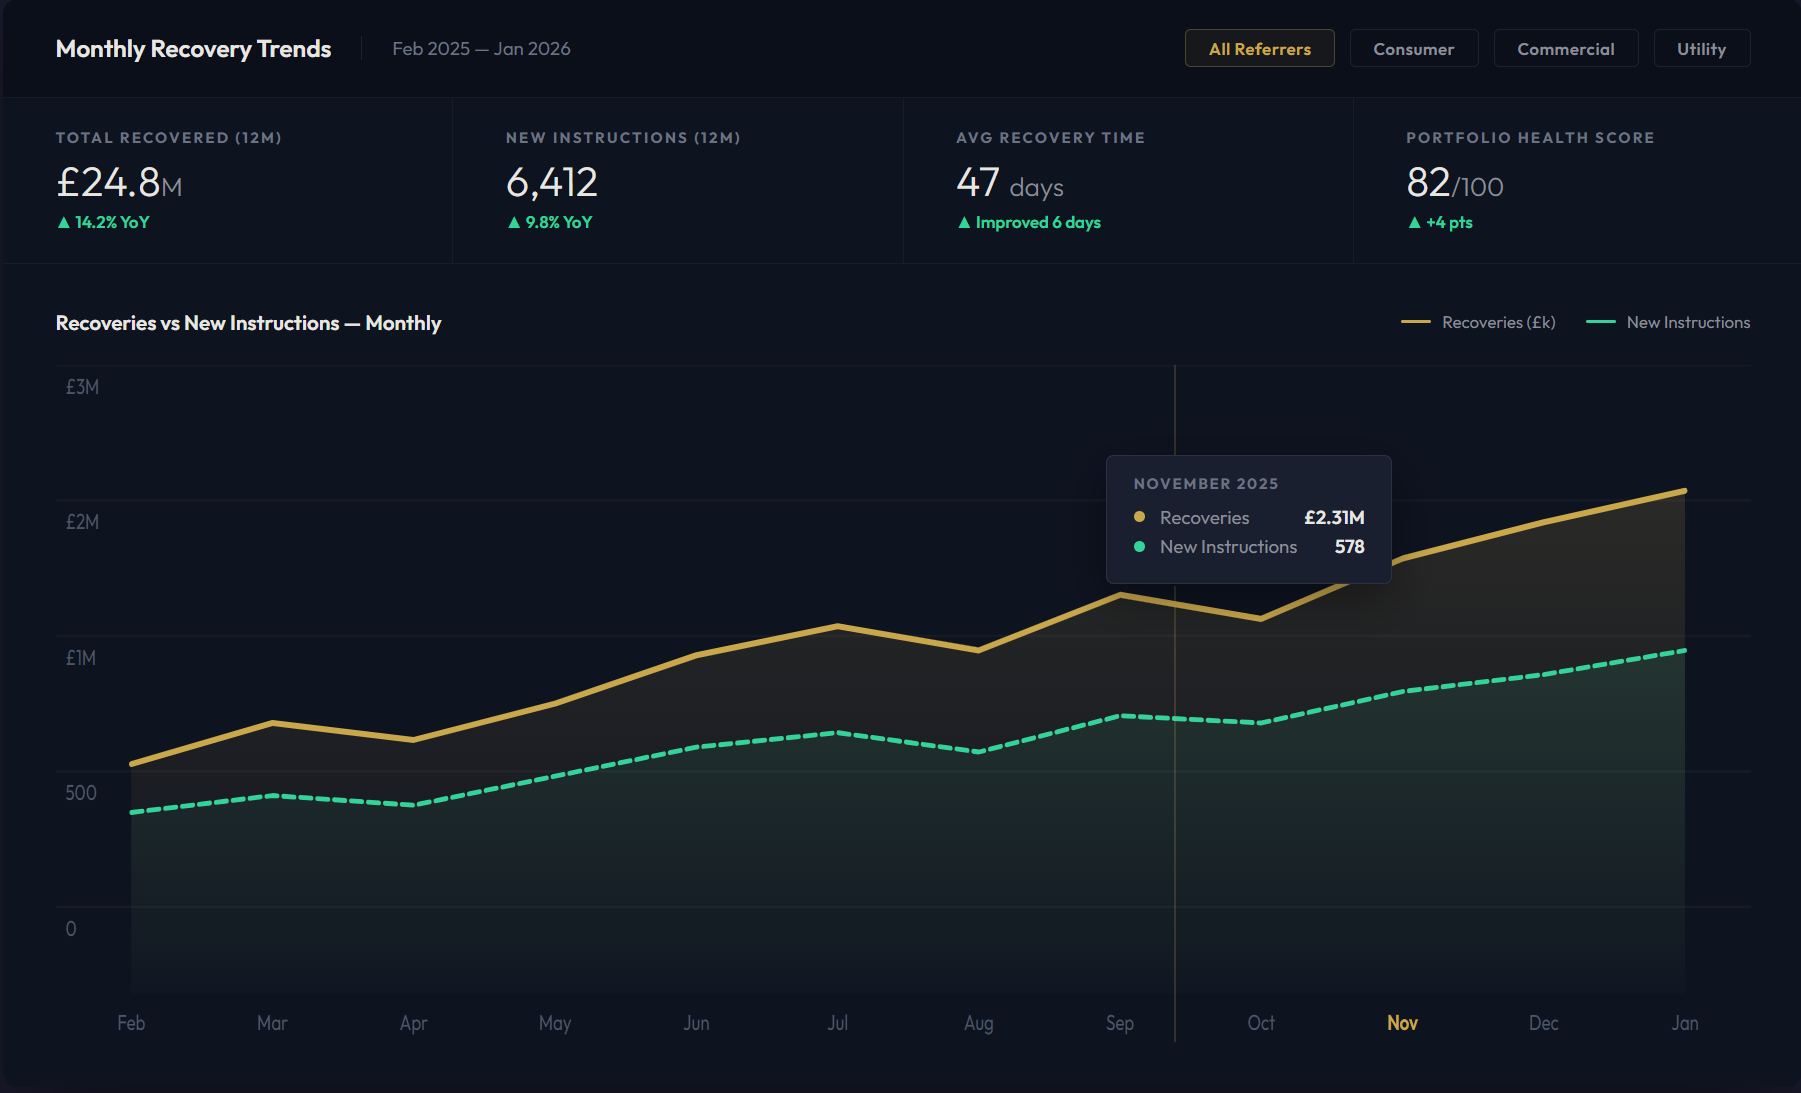Screen dimensions: 1801x1093
Task: Click the 9.8% YoY trend arrow
Action: (x=514, y=222)
